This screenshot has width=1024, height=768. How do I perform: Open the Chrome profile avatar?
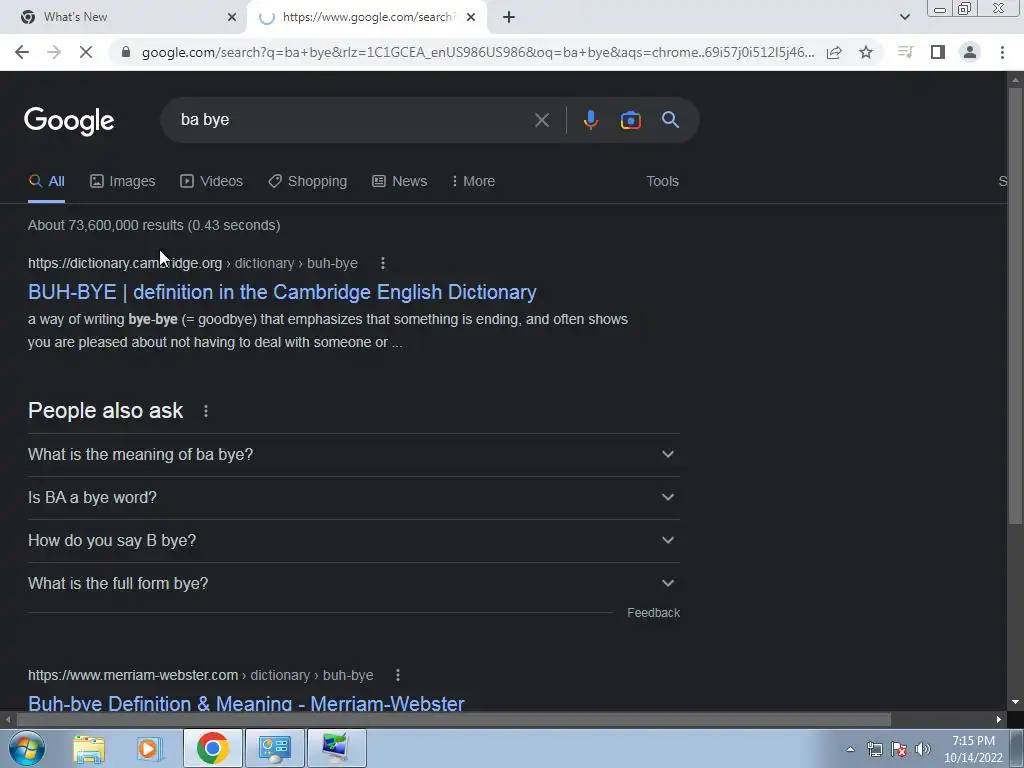coord(970,52)
